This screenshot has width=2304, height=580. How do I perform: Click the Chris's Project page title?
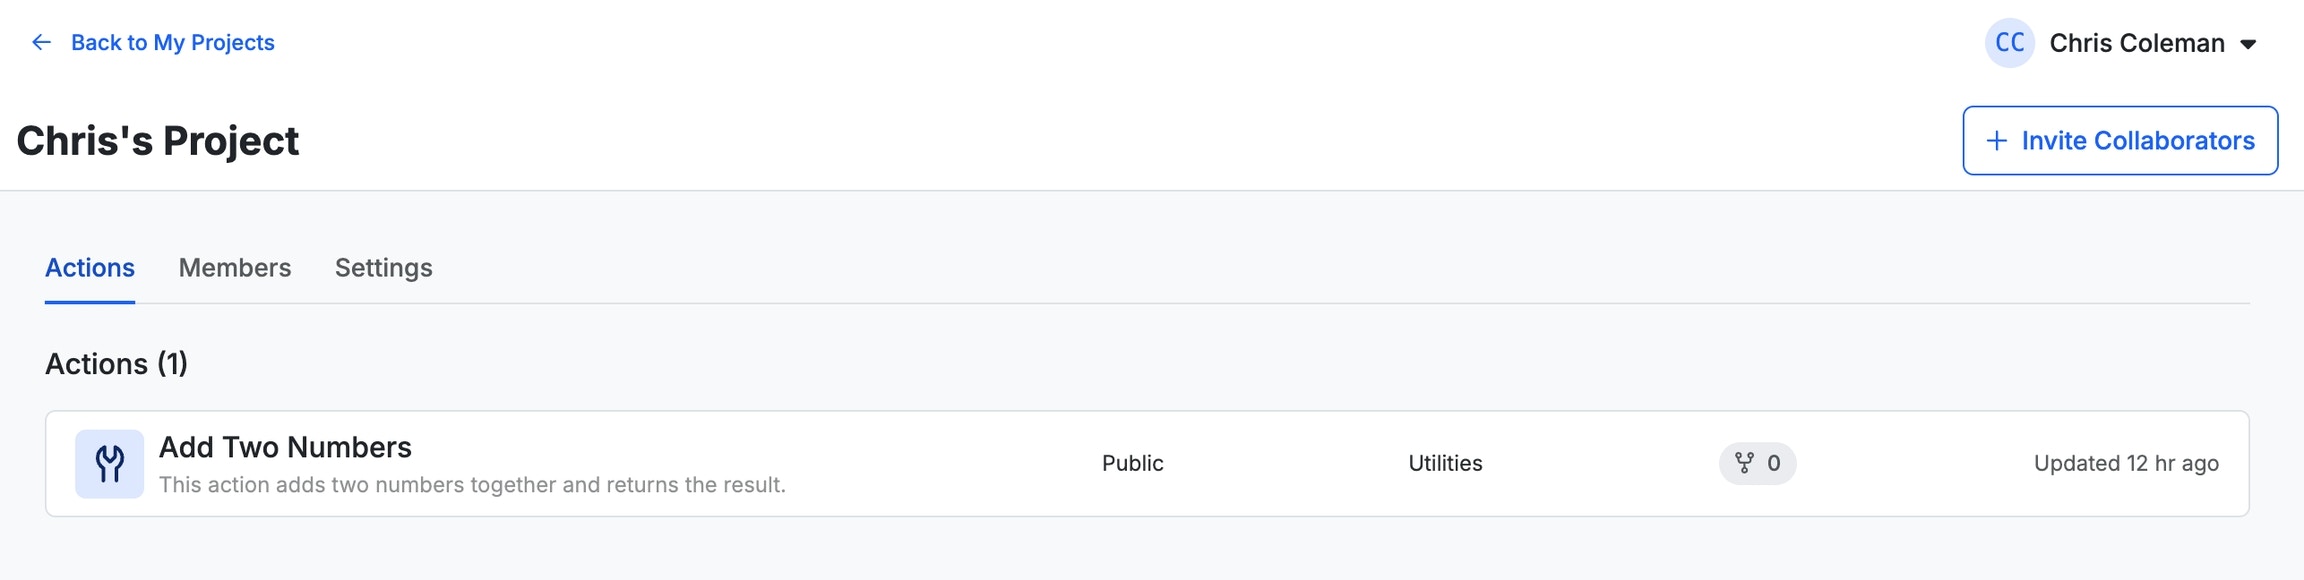point(158,141)
